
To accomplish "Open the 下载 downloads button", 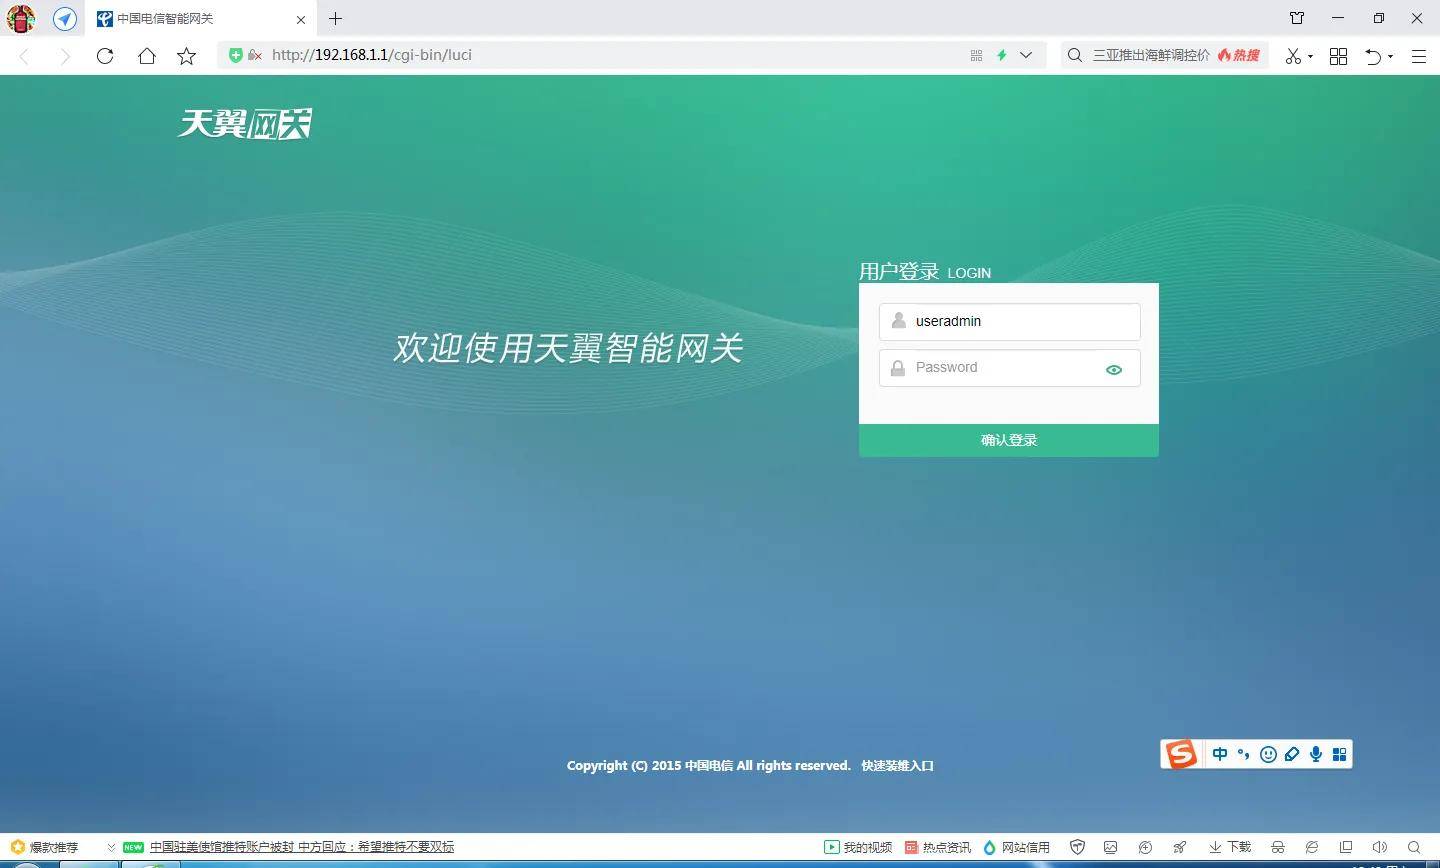I will [1230, 847].
